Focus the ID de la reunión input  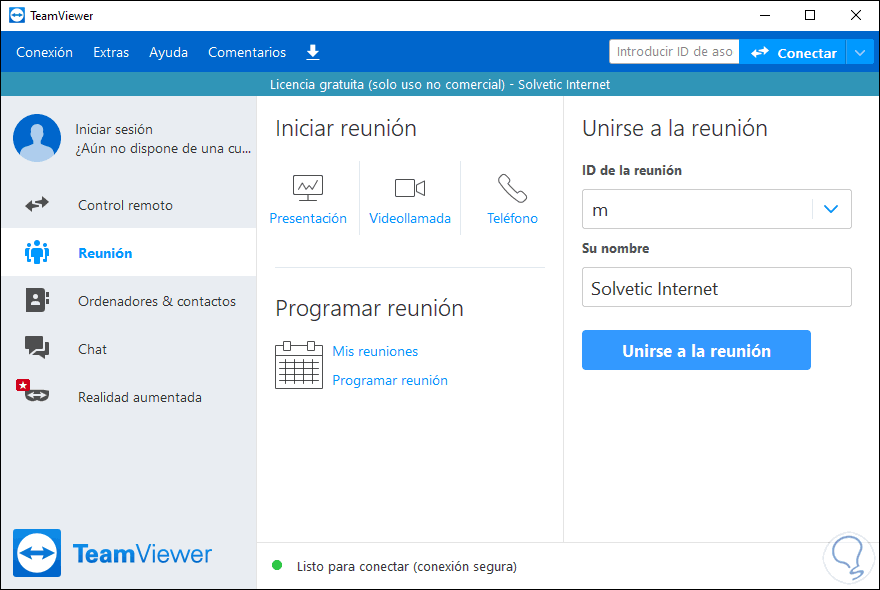coord(697,209)
